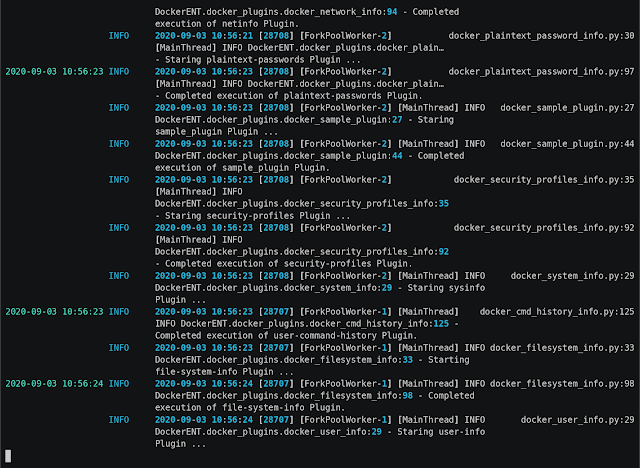Click the docker_plaintext_password_info.py:97 file reference
Screen dimensions: 640x468
click(x=541, y=71)
